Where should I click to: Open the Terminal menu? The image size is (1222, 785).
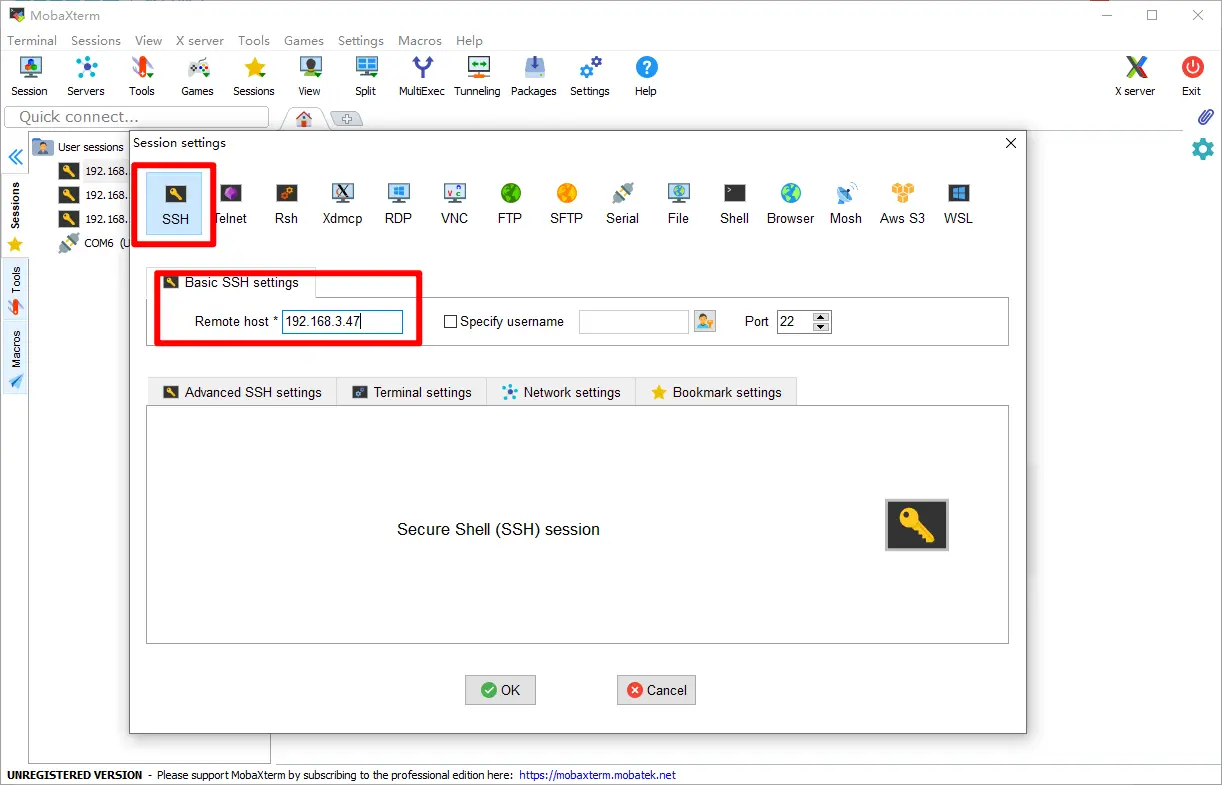point(32,41)
